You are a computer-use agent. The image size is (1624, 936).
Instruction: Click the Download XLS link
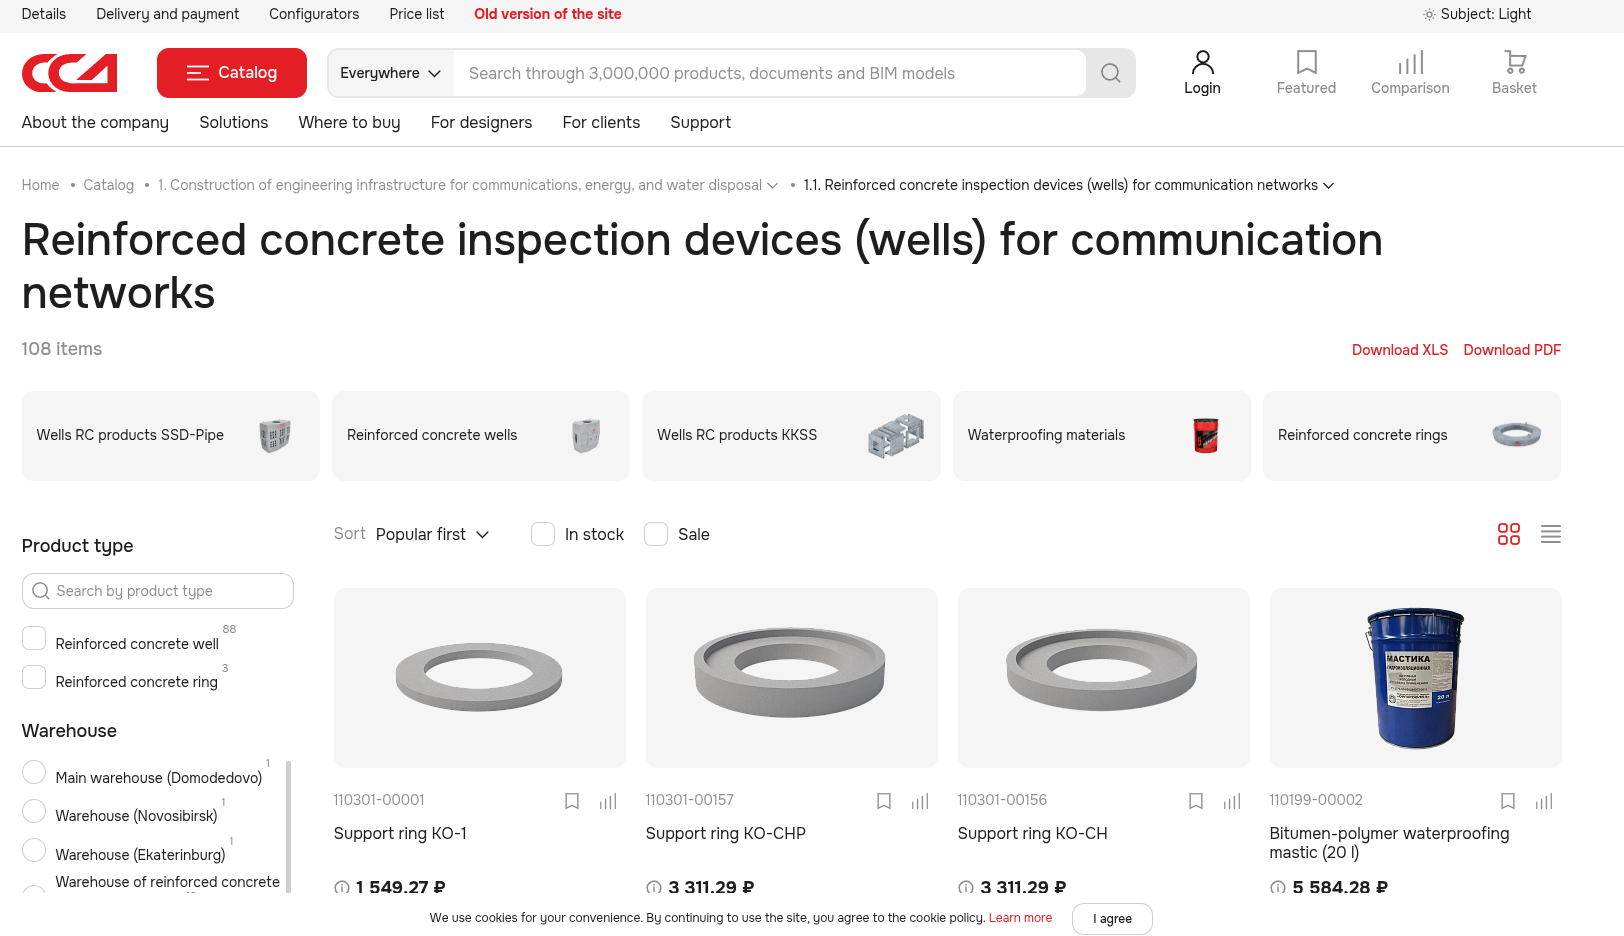pyautogui.click(x=1399, y=350)
